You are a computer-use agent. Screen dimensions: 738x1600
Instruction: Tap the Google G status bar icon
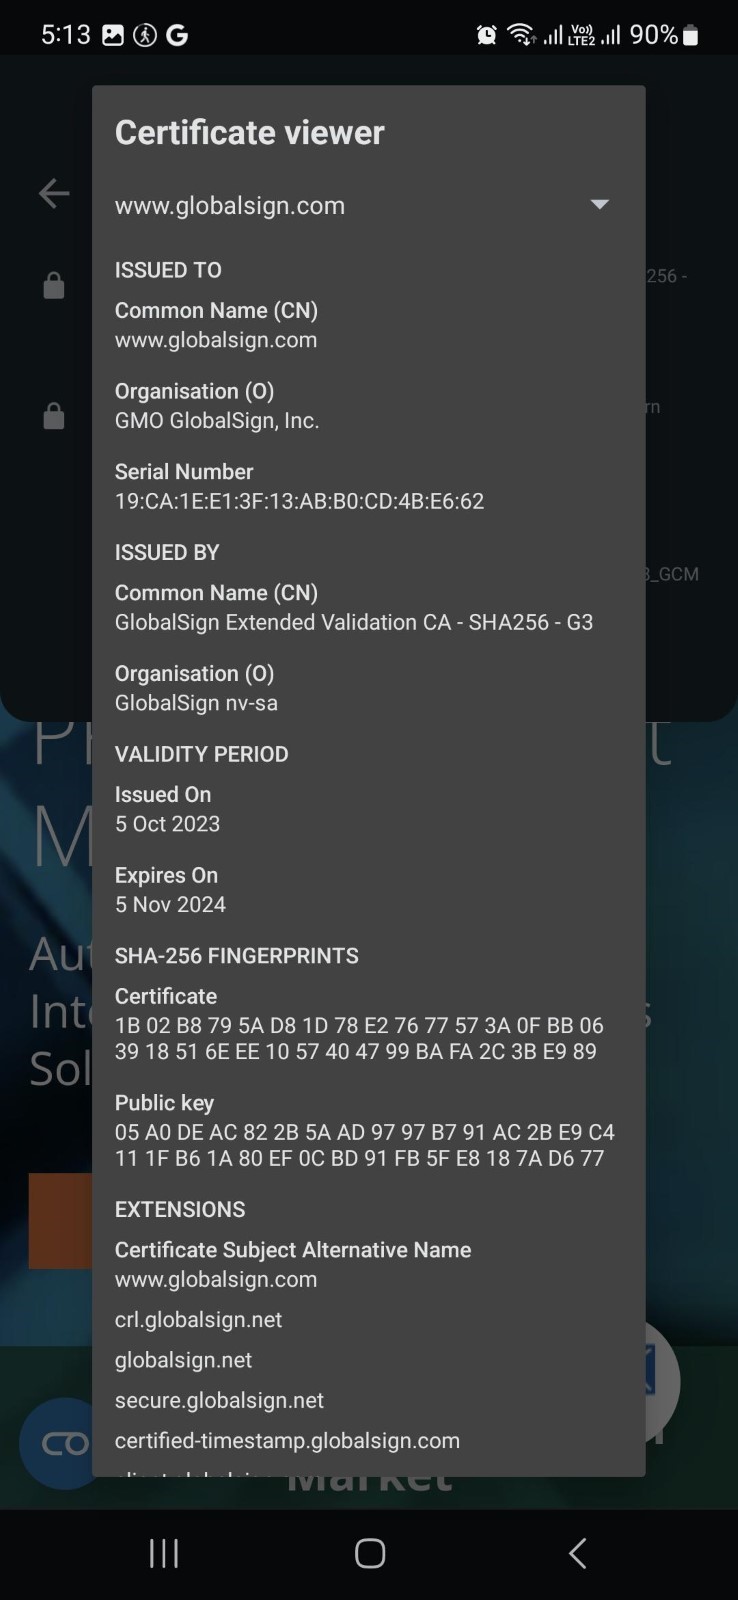click(x=177, y=36)
